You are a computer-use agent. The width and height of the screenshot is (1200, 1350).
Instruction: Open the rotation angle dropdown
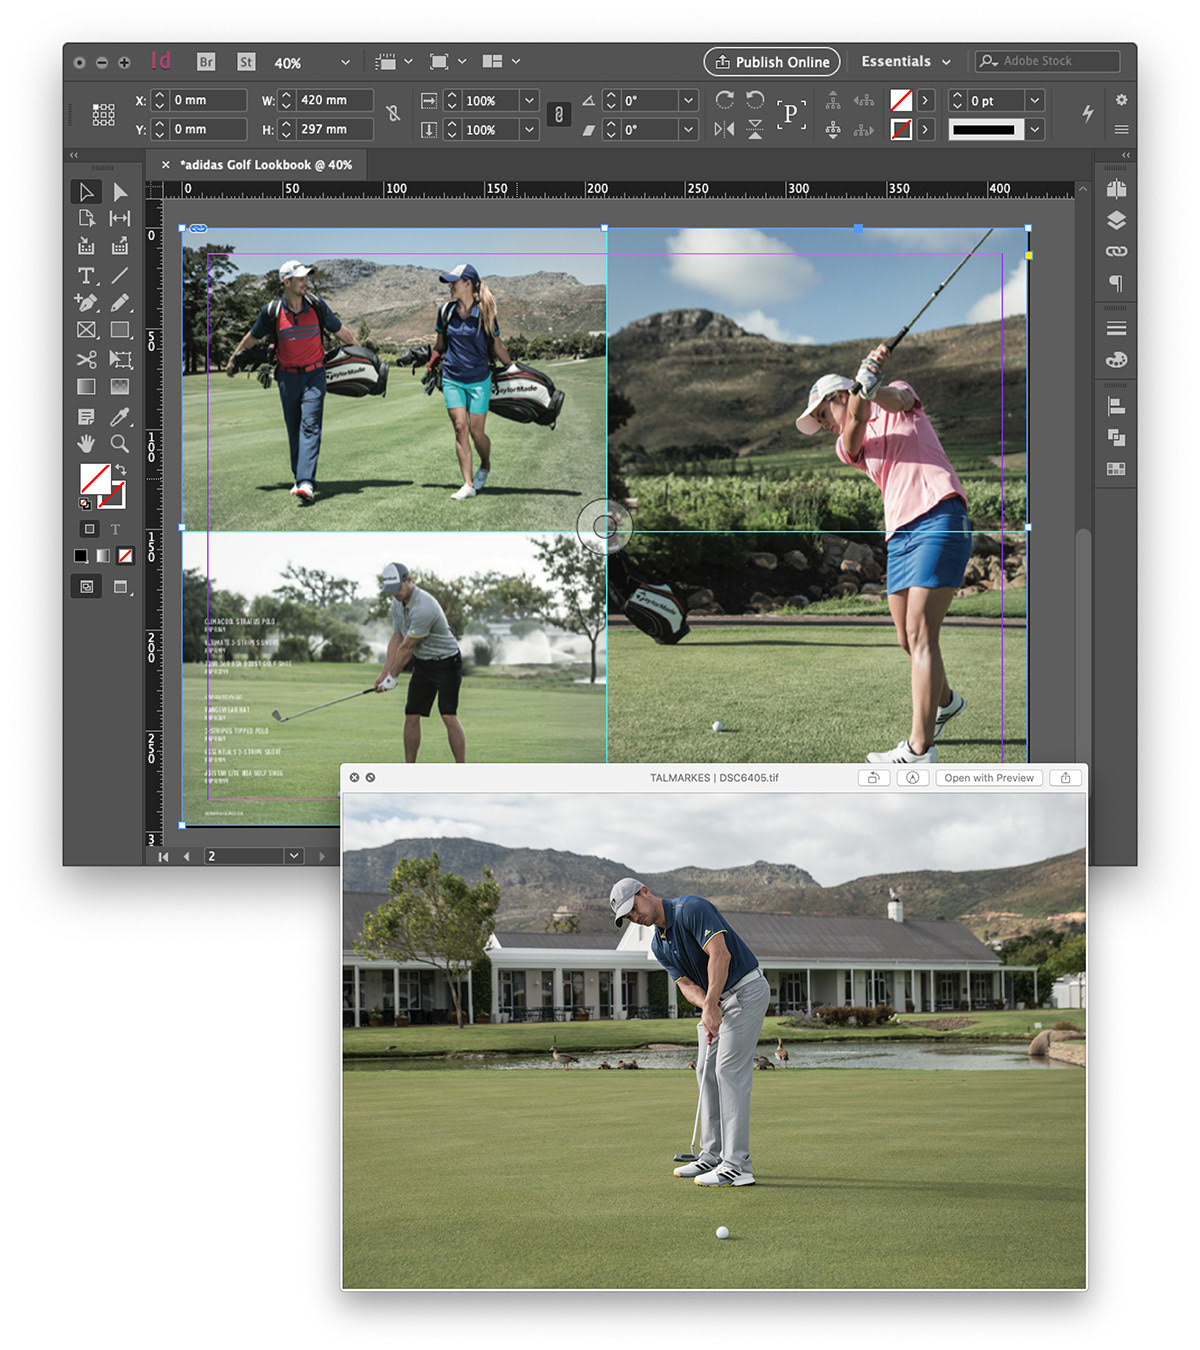(688, 100)
